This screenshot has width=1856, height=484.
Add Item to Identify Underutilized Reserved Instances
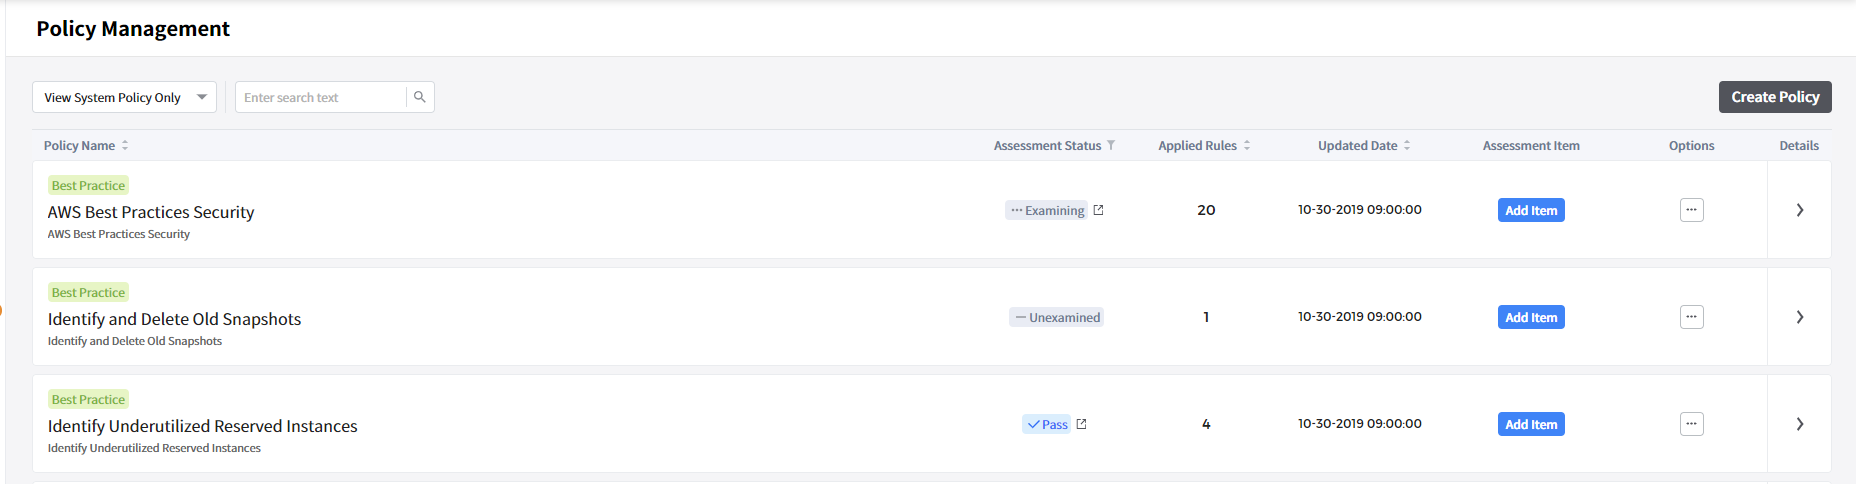tap(1531, 424)
